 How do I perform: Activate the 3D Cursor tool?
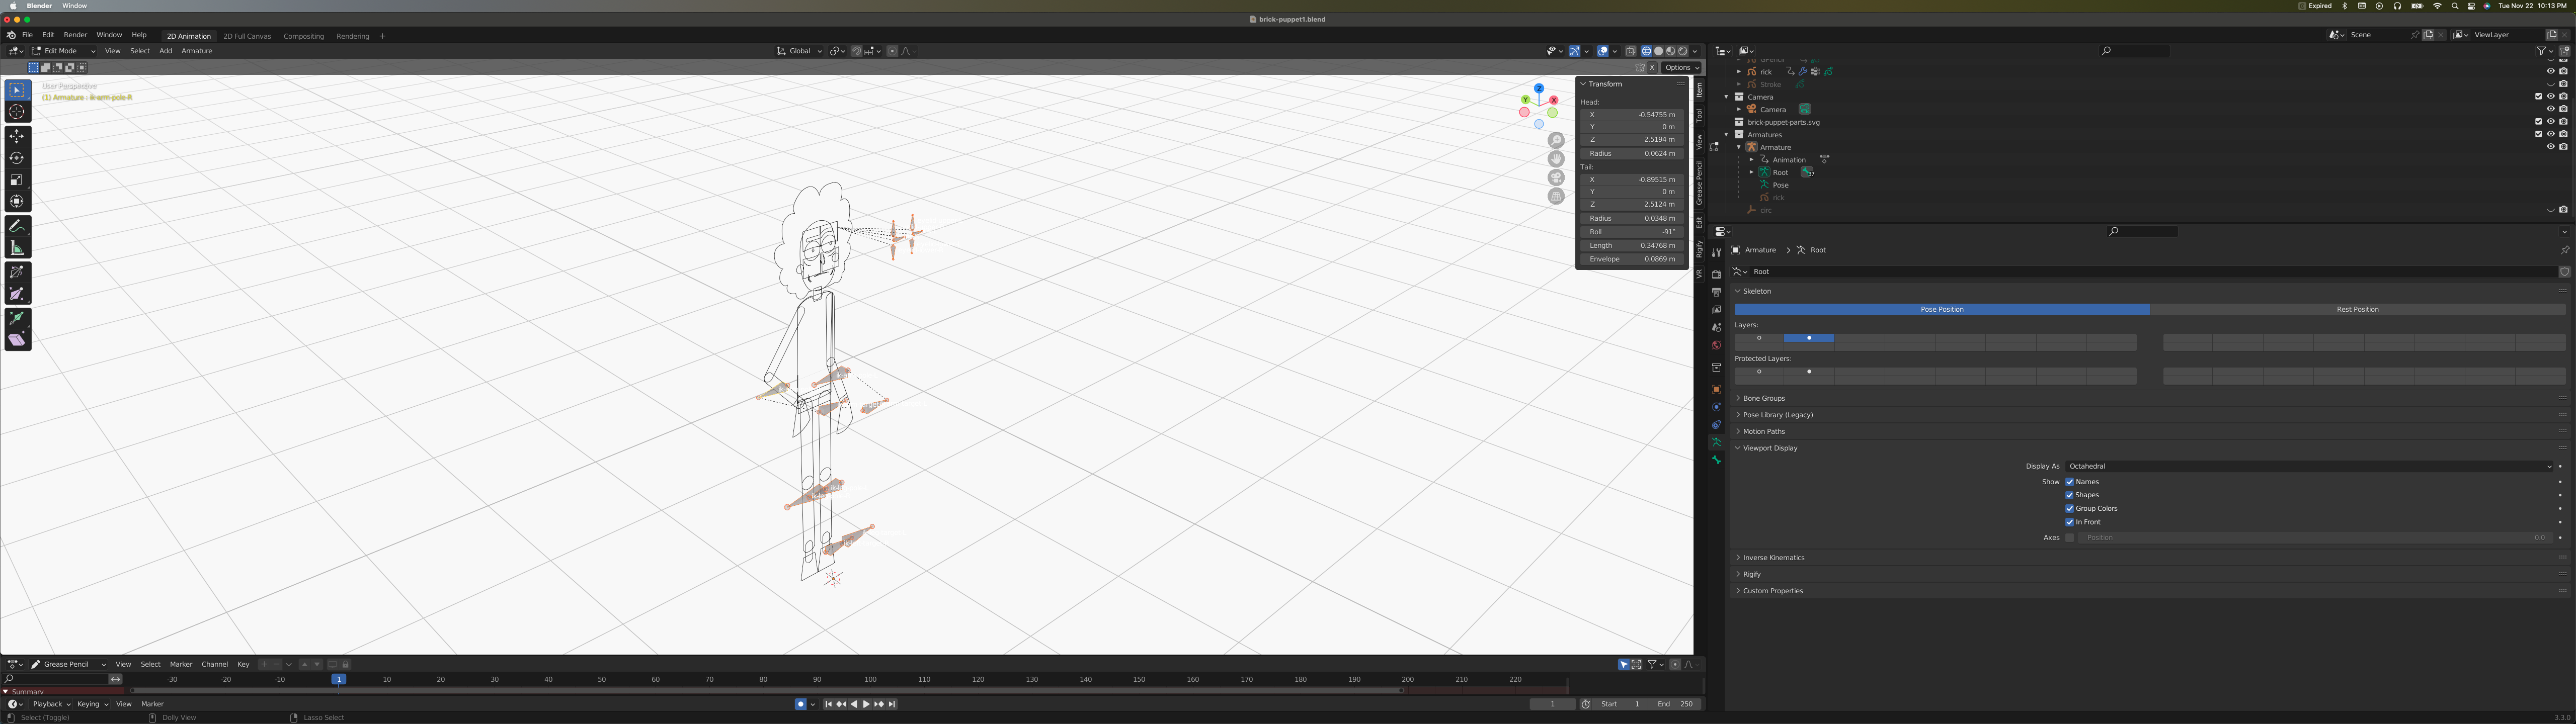(17, 111)
